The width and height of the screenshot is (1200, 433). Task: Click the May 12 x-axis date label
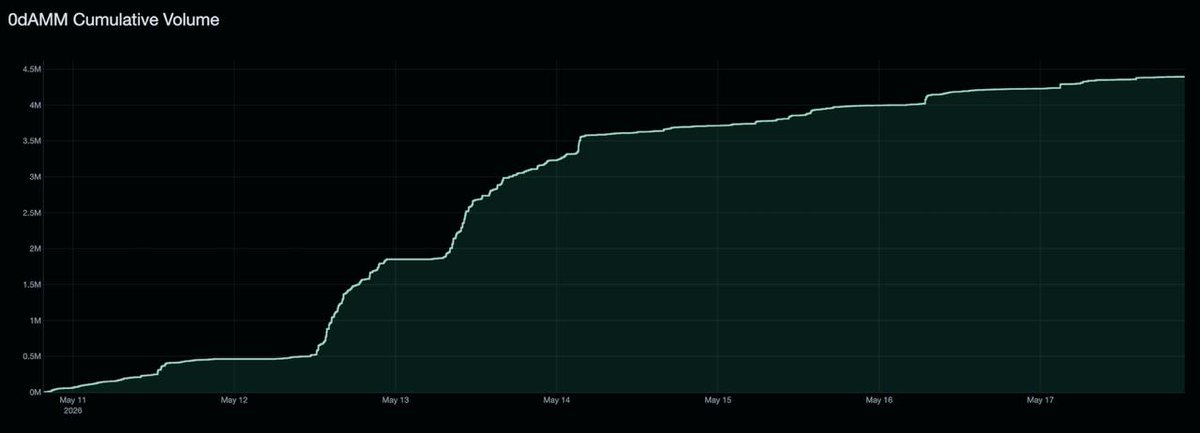coord(234,401)
